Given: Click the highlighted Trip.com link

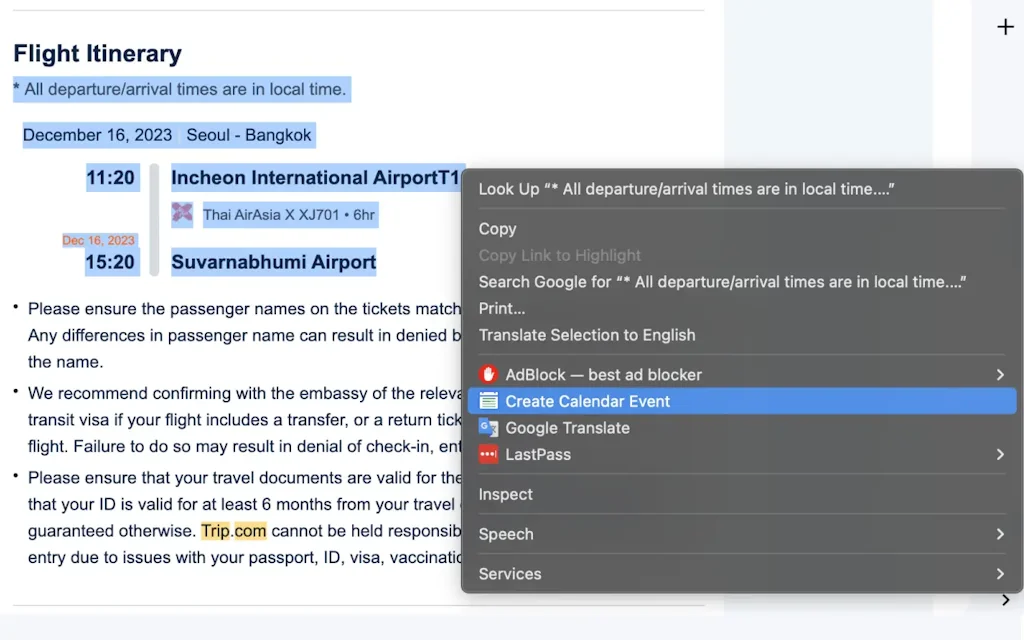Looking at the screenshot, I should click(x=232, y=531).
